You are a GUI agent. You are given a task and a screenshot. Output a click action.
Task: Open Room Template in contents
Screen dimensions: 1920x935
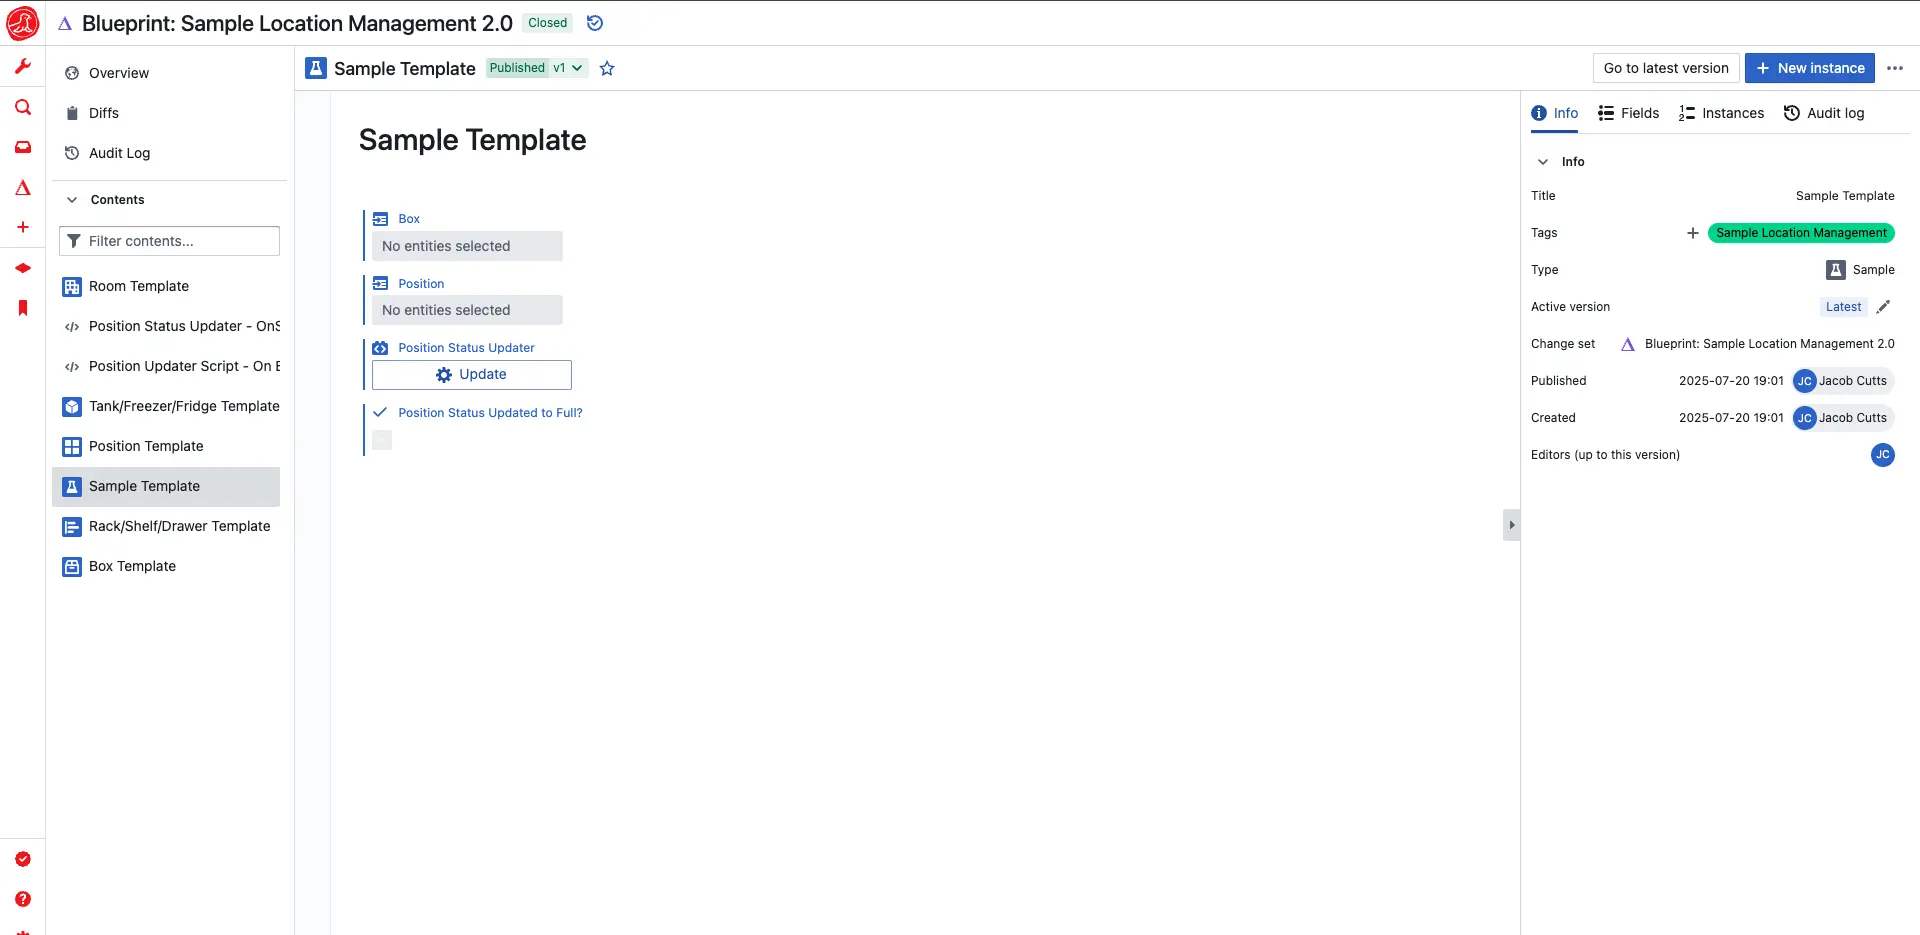166,286
